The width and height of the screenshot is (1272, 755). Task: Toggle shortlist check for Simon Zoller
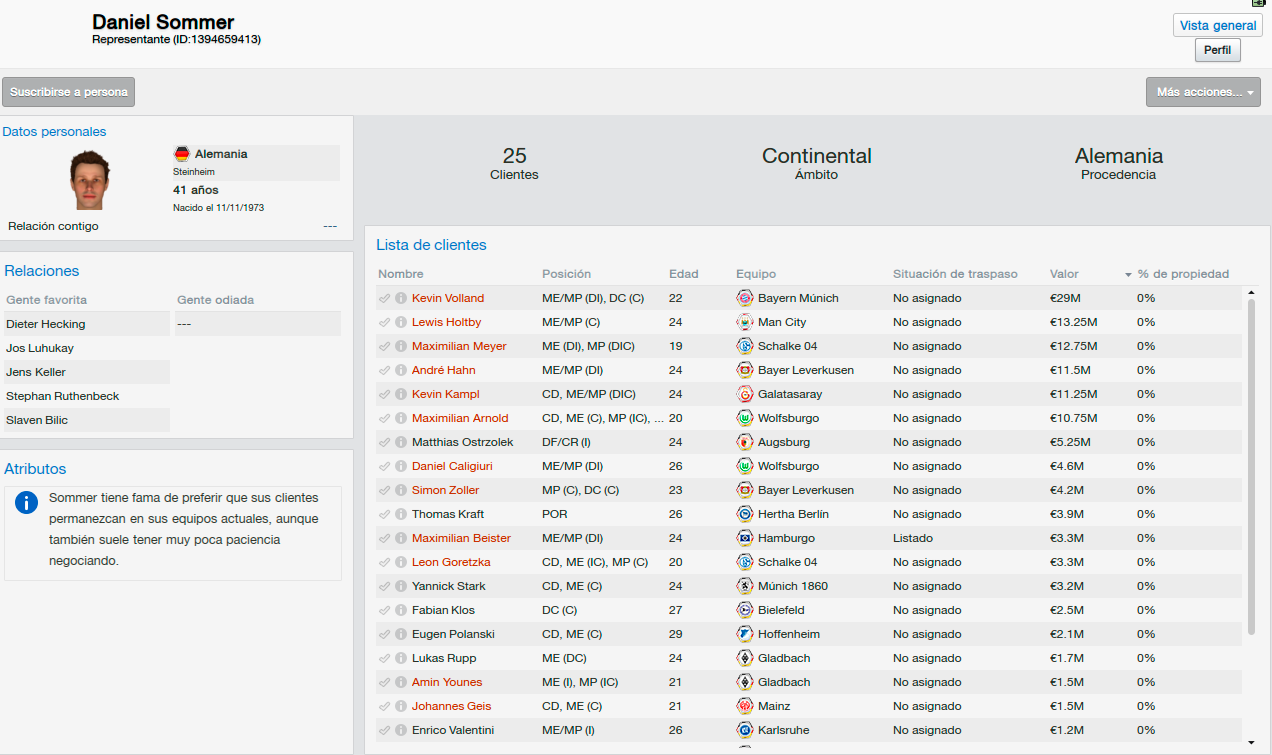pos(385,490)
